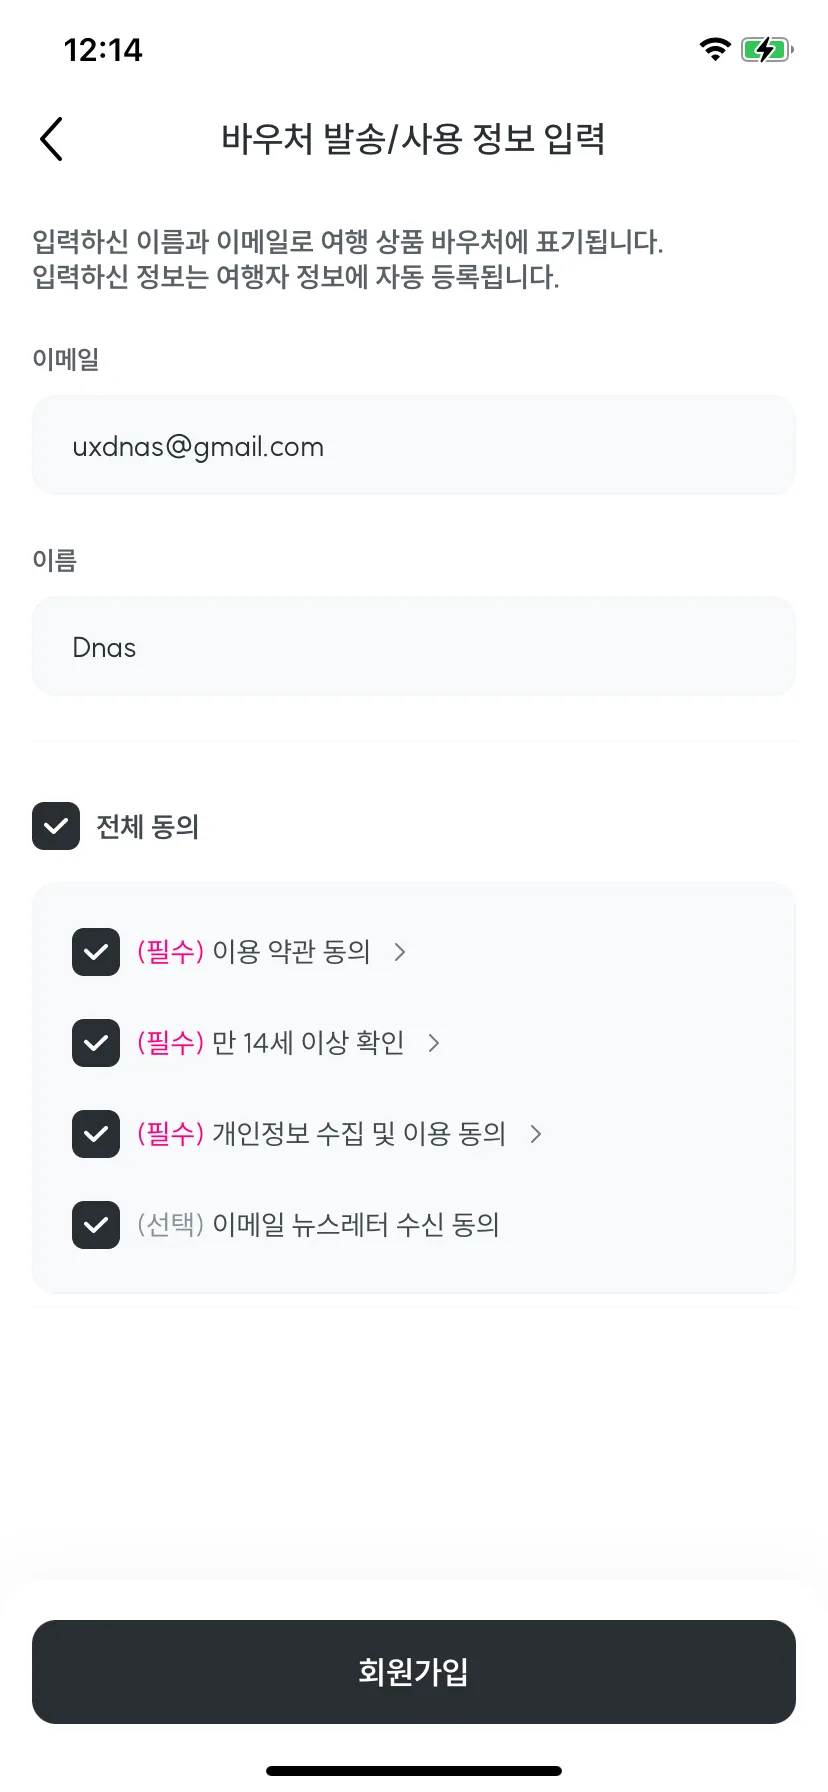Uncheck the 전체 동의 checkbox
The width and height of the screenshot is (828, 1792).
56,826
